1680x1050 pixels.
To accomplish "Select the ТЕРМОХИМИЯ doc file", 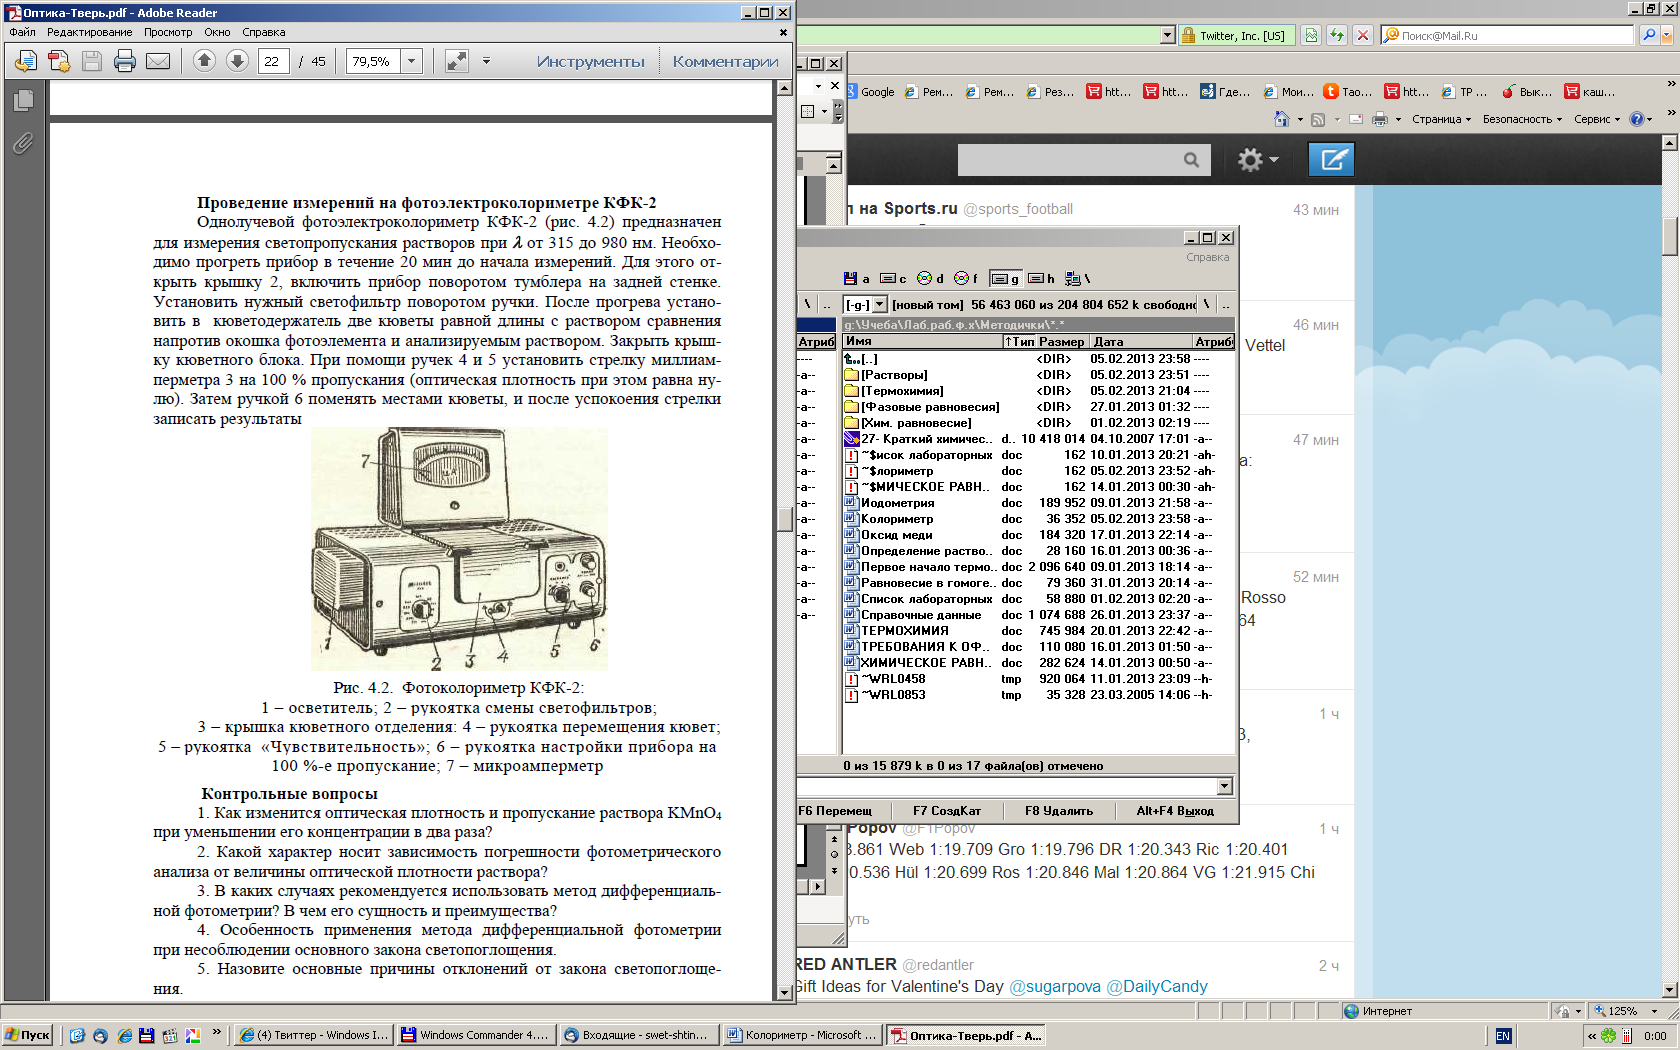I will 904,631.
